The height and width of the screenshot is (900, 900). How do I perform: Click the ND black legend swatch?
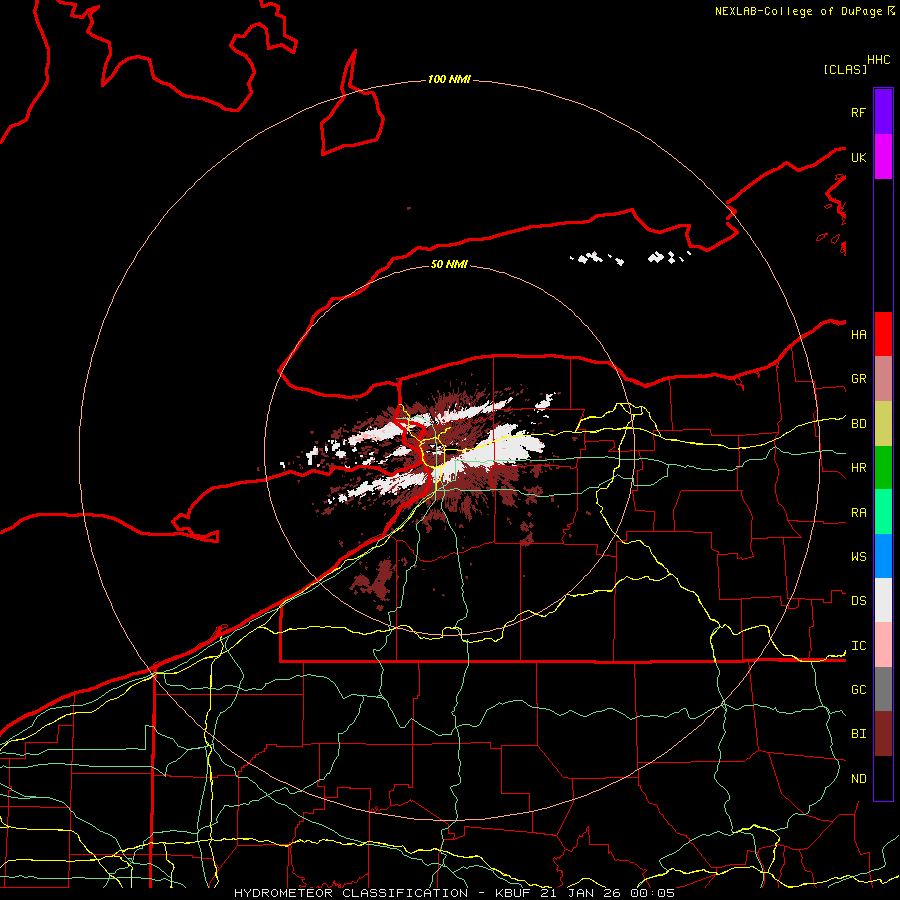point(883,778)
